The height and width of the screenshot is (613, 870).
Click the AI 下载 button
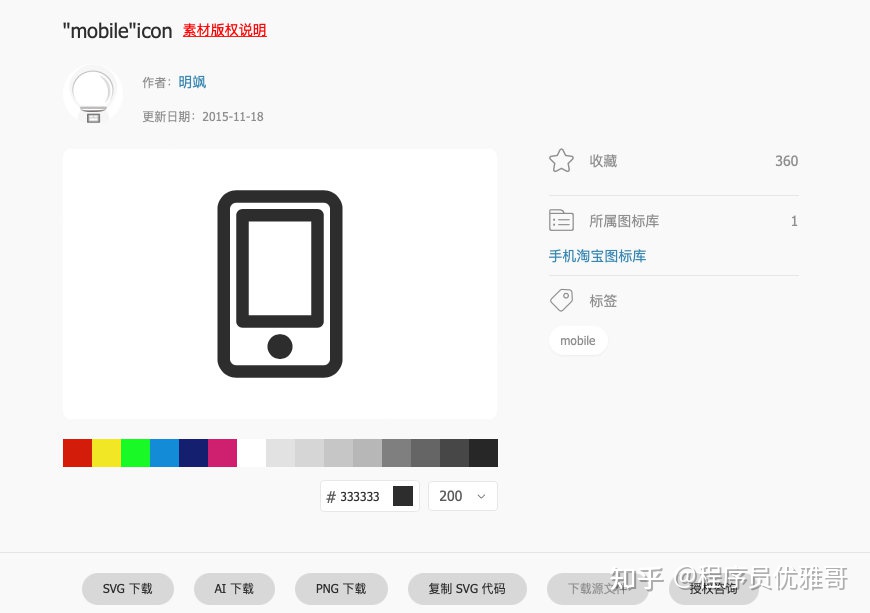click(x=234, y=589)
